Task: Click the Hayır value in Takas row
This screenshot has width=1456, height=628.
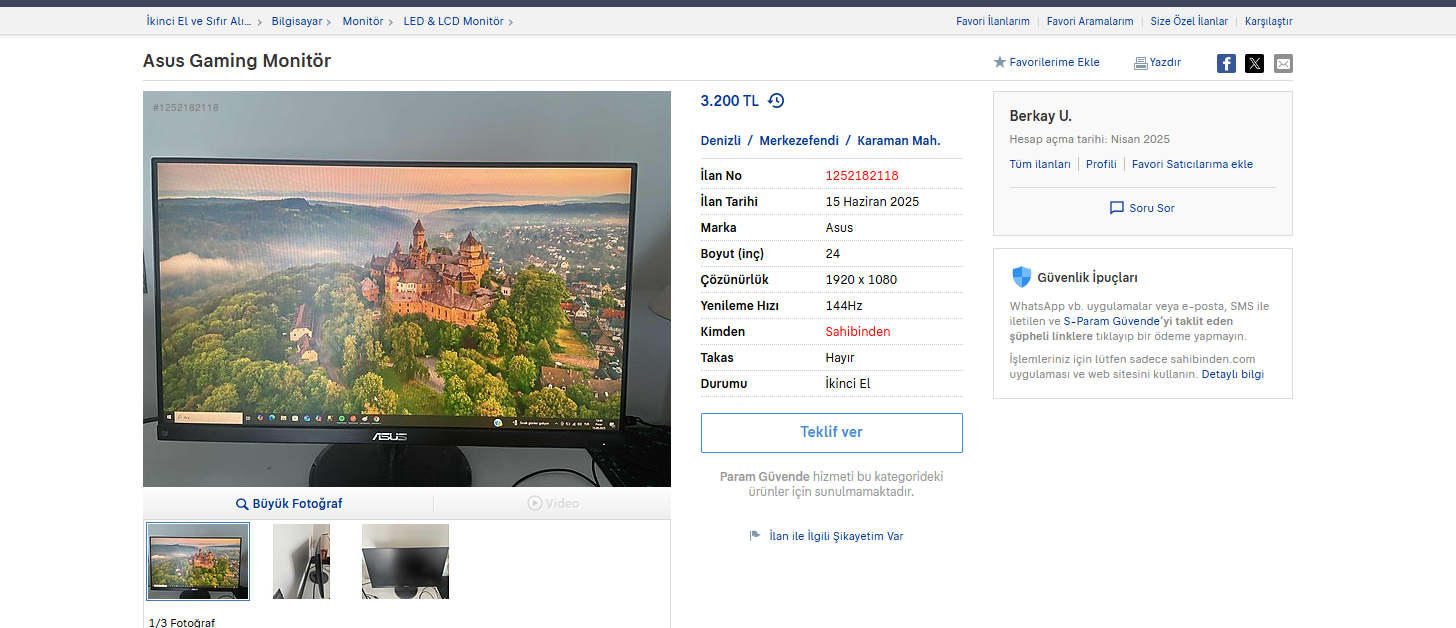Action: click(x=840, y=357)
